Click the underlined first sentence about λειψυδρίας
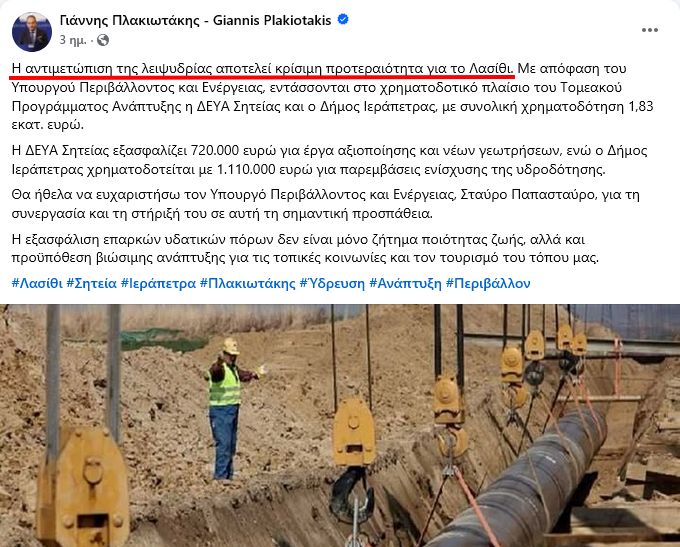This screenshot has height=547, width=680. pos(263,69)
